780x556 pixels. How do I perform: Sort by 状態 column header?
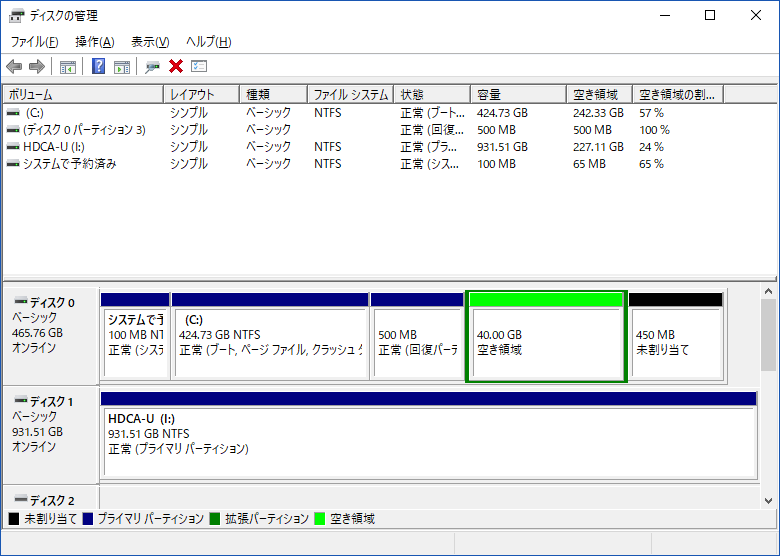click(x=432, y=94)
